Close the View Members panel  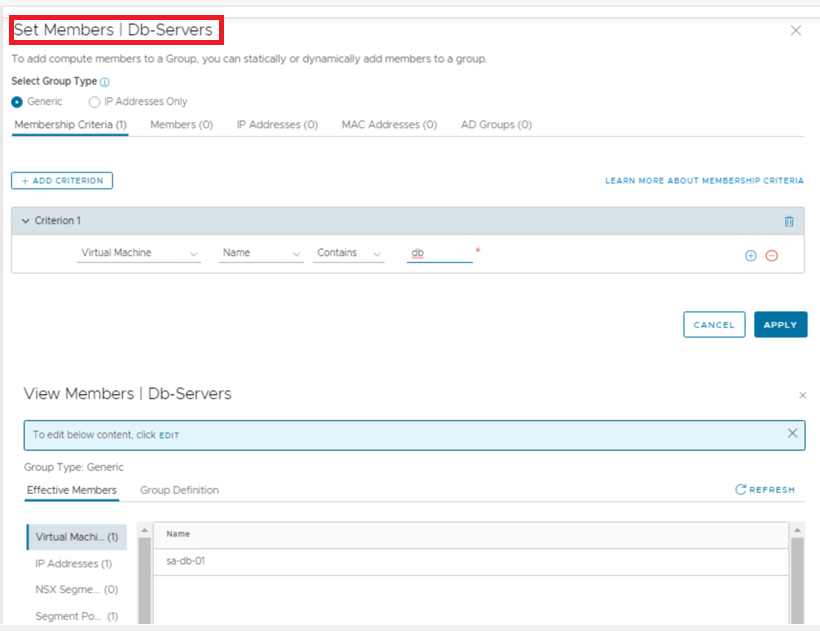click(802, 395)
